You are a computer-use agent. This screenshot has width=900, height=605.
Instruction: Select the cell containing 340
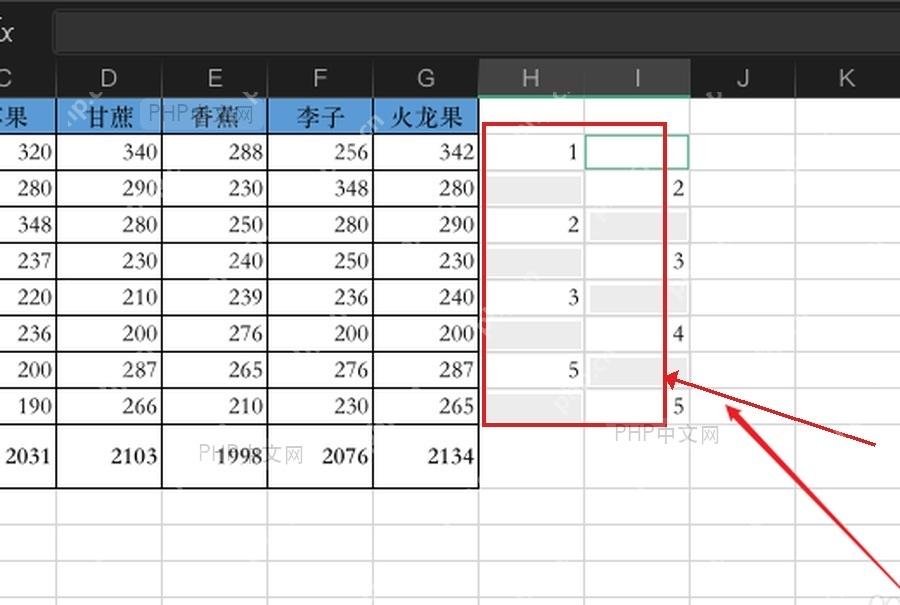pos(109,152)
